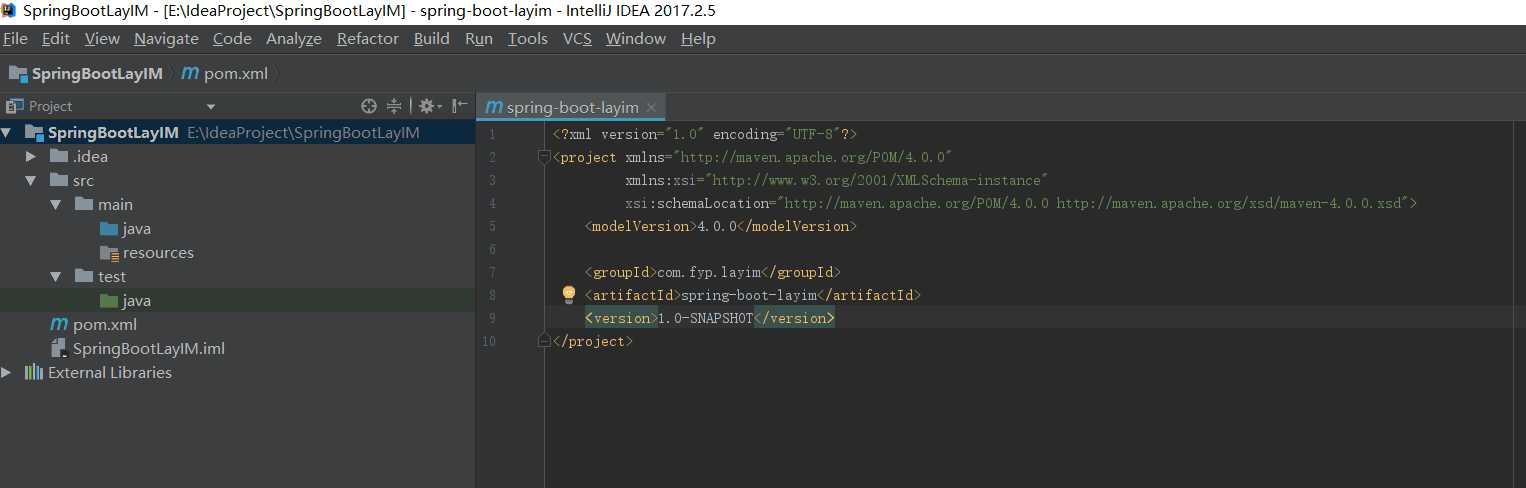The height and width of the screenshot is (488, 1526).
Task: Open the File menu
Action: point(15,38)
